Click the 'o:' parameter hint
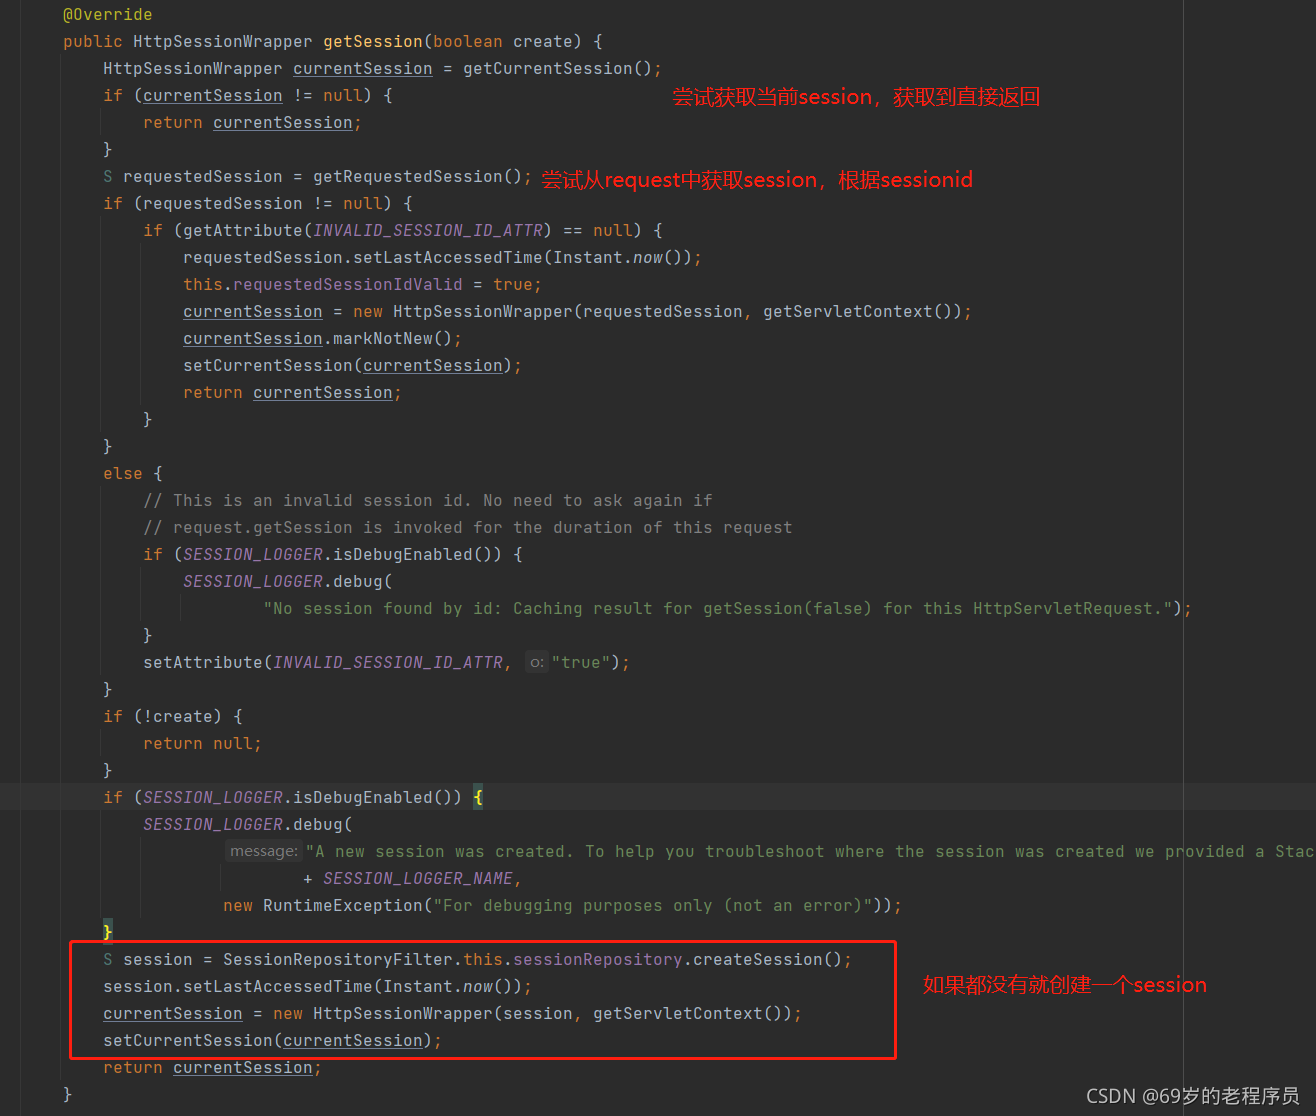The image size is (1316, 1116). click(x=537, y=662)
